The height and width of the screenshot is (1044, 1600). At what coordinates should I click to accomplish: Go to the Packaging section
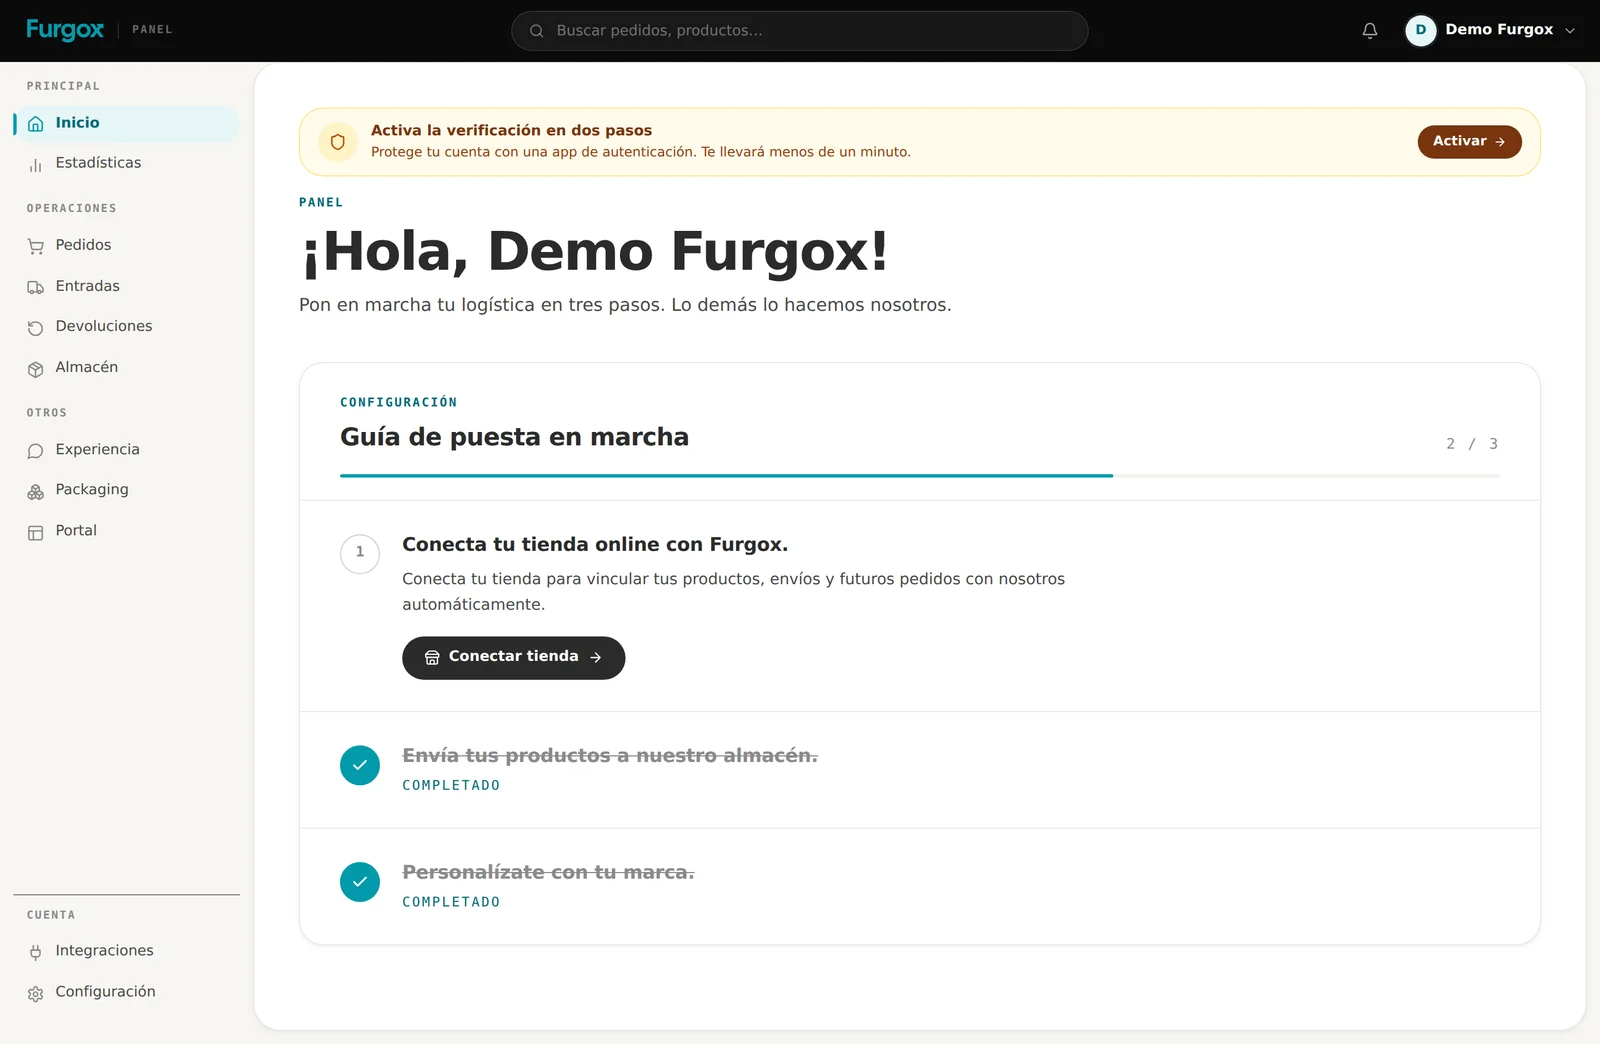tap(126, 489)
